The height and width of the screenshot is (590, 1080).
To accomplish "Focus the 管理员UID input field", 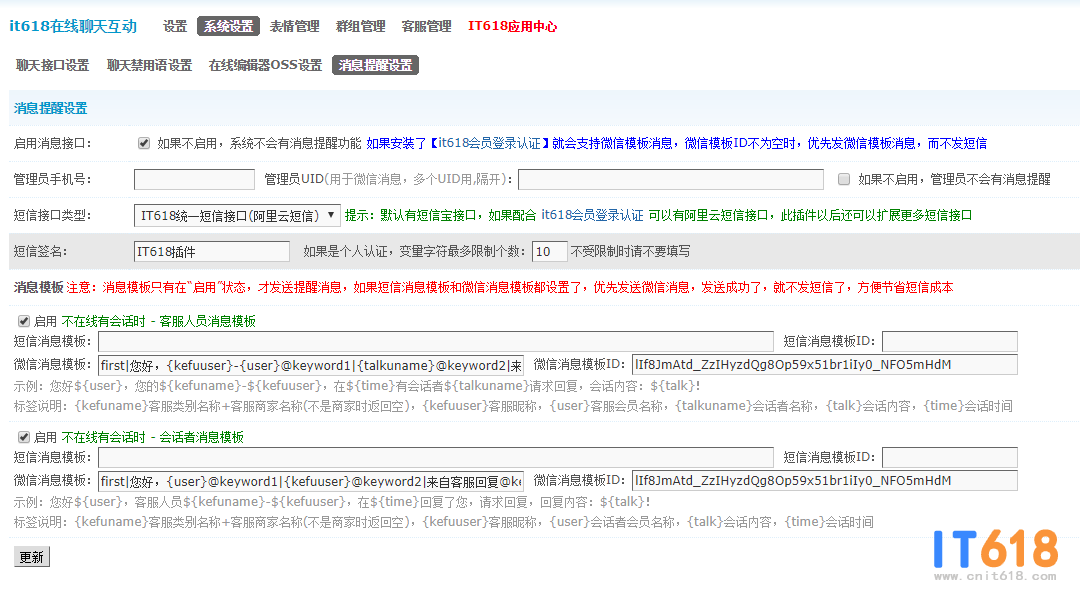I will (x=671, y=180).
